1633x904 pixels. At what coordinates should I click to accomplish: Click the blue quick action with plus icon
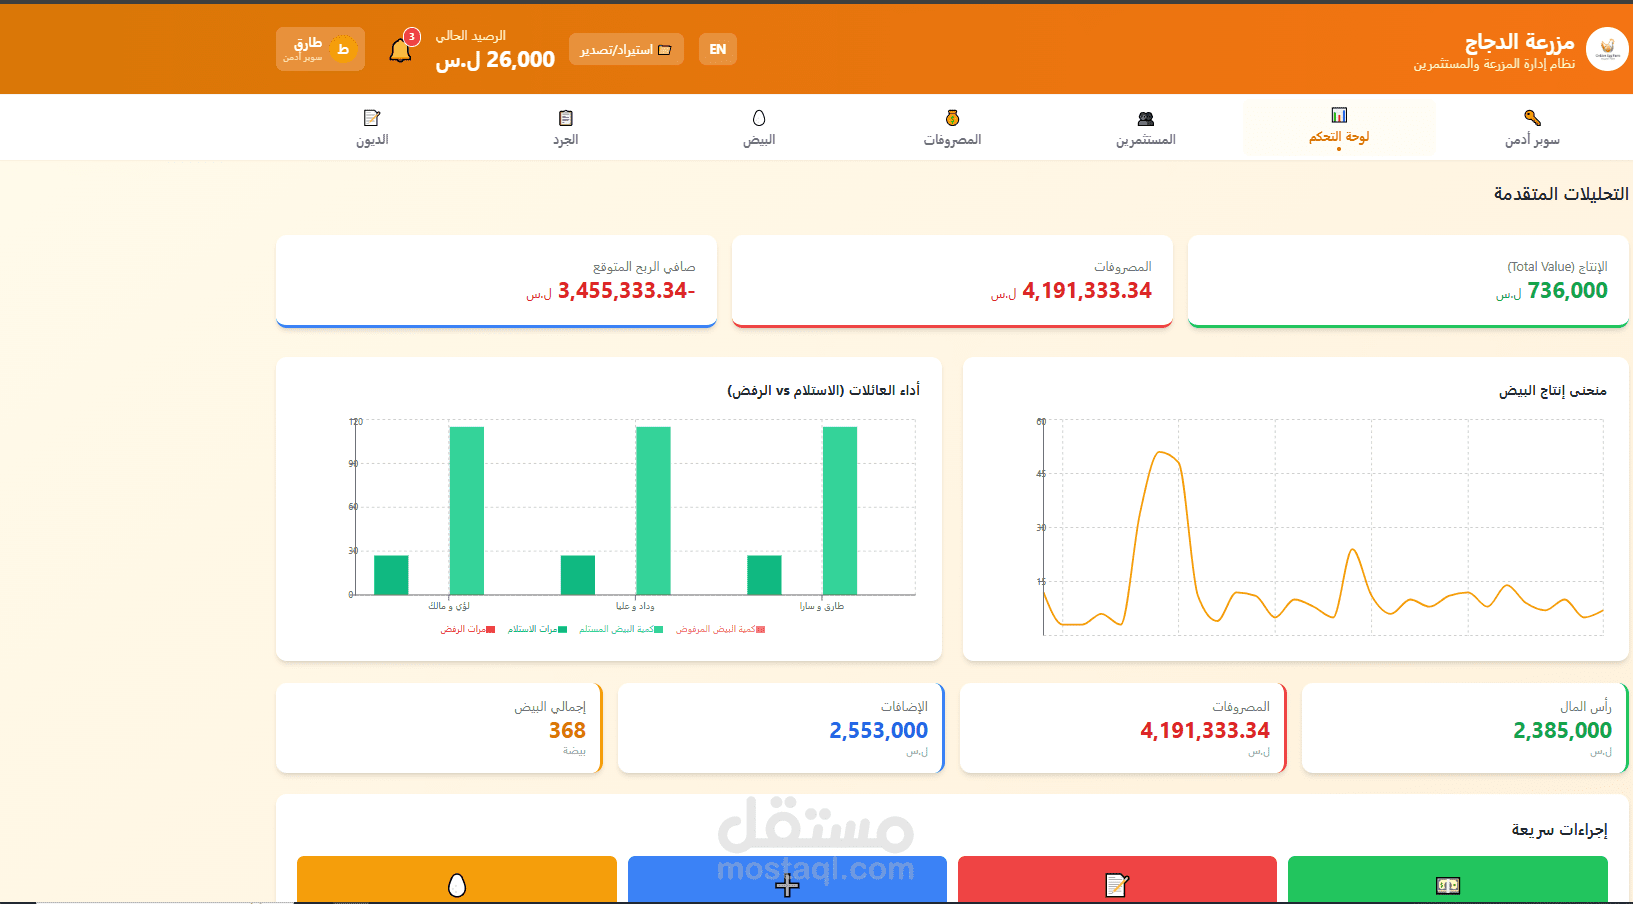pos(787,881)
